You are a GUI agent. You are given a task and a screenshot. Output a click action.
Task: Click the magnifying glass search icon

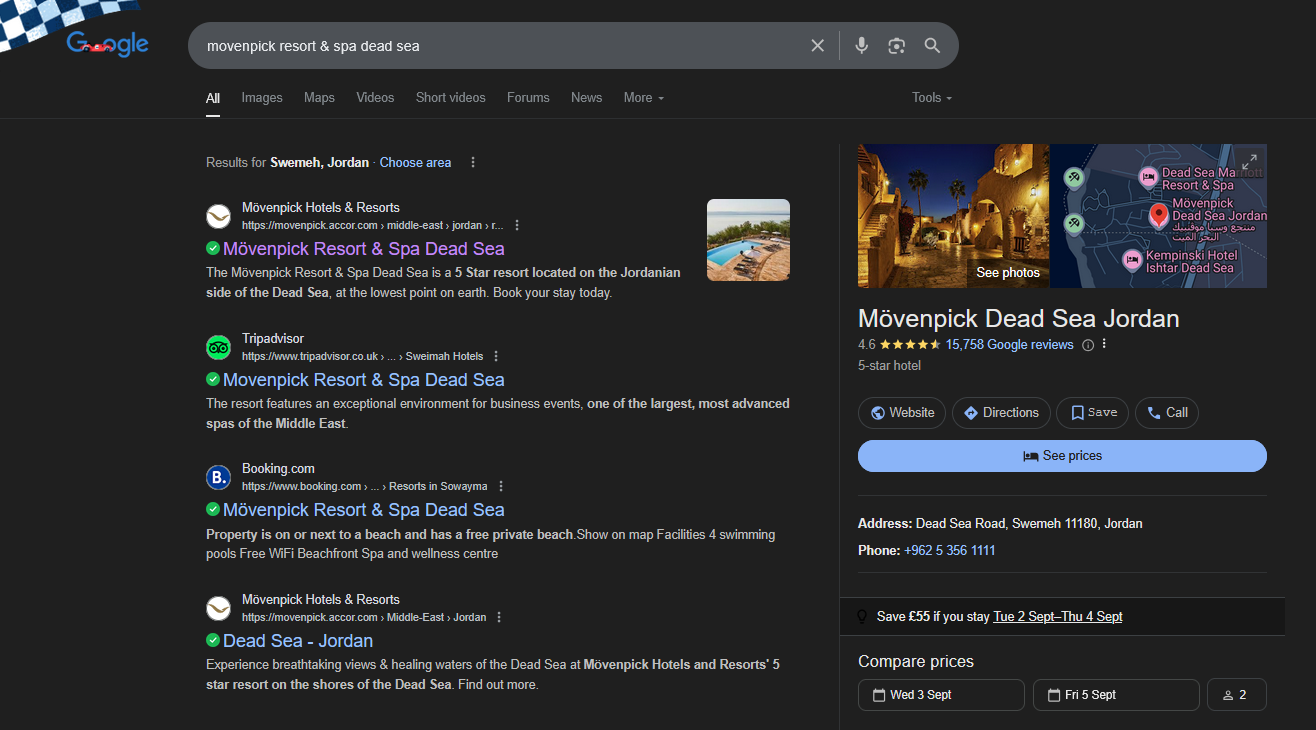click(x=932, y=46)
